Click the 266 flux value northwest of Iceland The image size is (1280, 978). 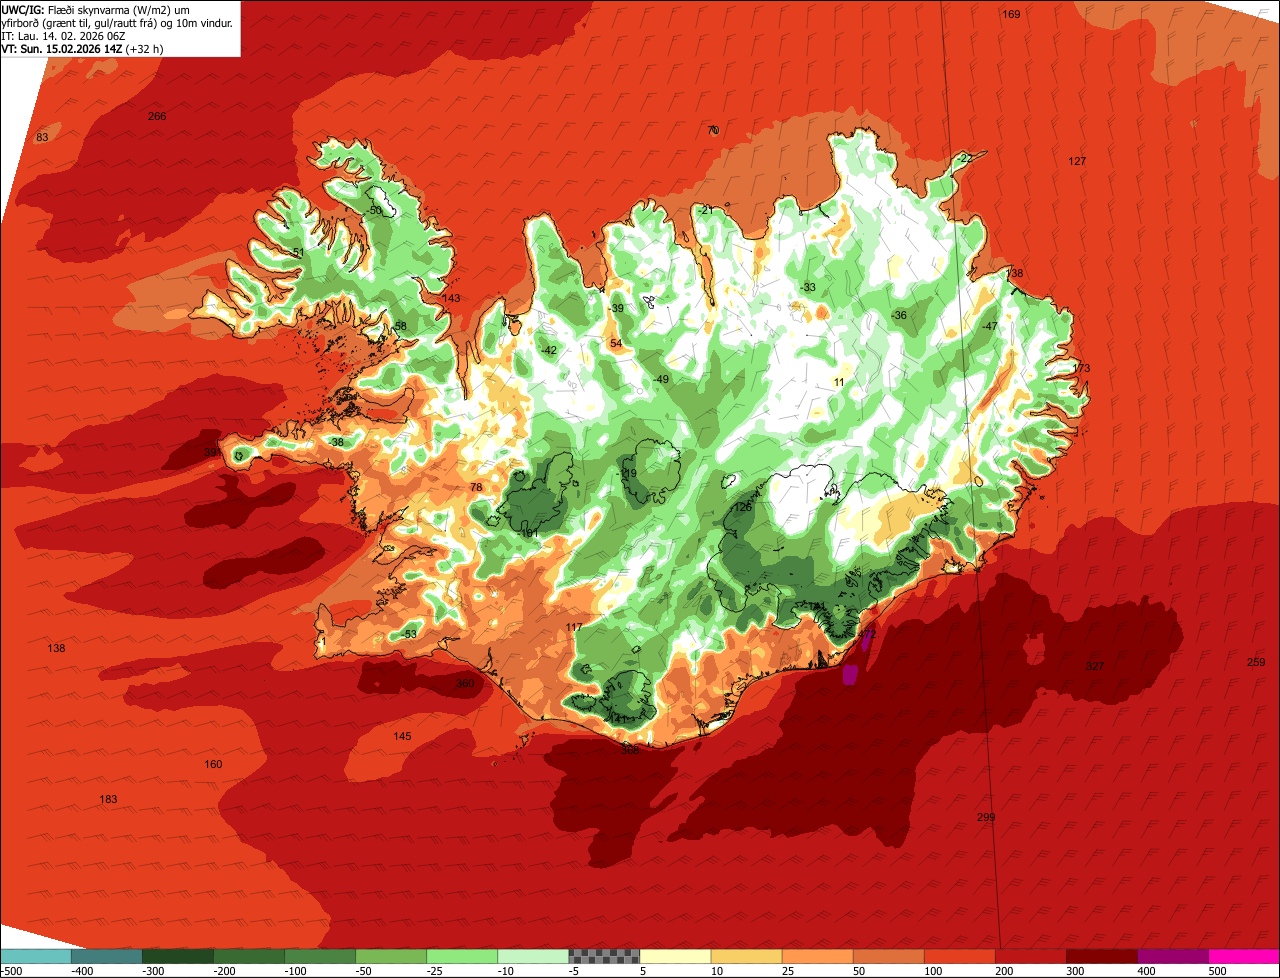(x=157, y=116)
